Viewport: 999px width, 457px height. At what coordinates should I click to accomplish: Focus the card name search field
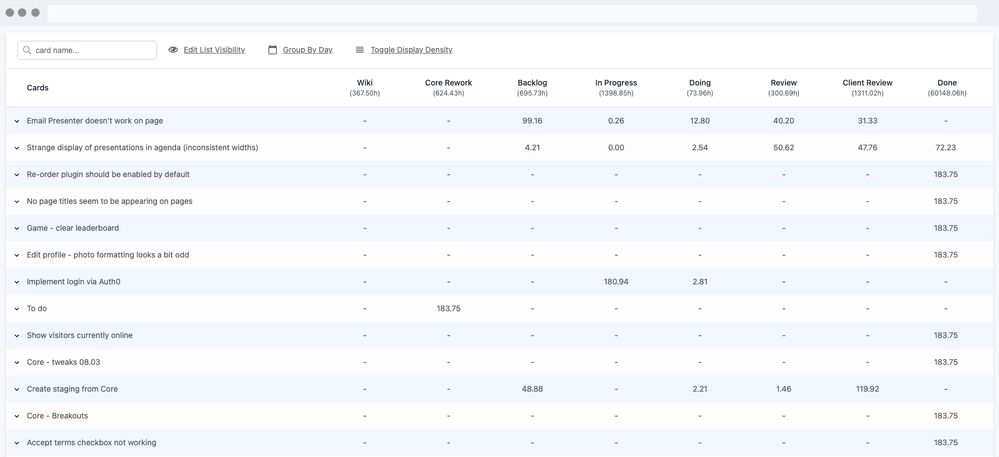pos(87,50)
